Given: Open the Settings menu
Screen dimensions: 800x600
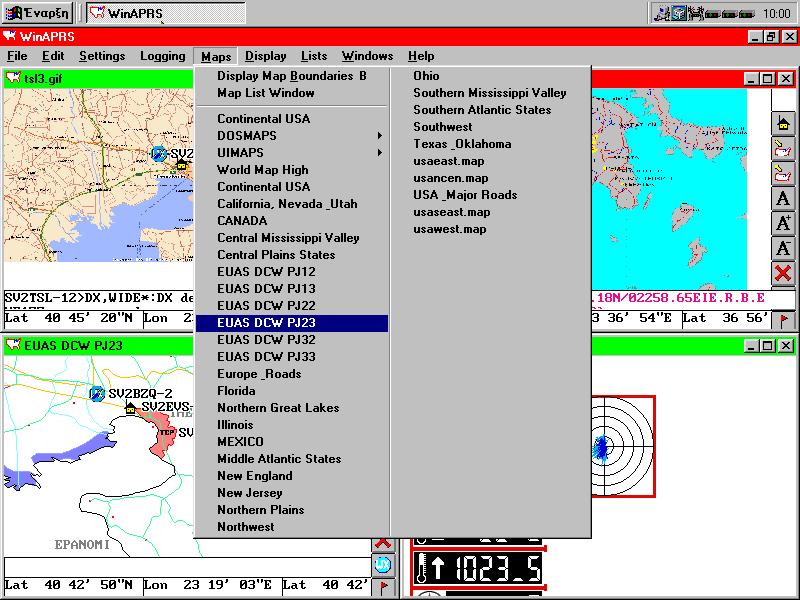Looking at the screenshot, I should (x=102, y=56).
